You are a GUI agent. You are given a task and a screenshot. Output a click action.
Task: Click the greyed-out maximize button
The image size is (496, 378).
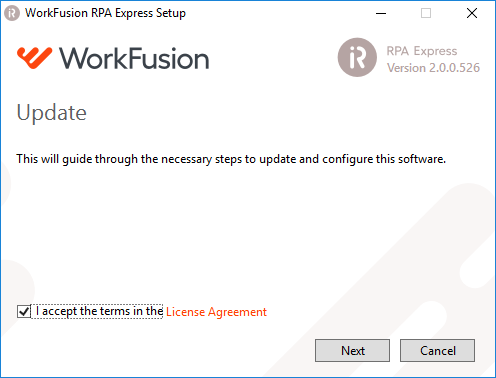click(426, 13)
